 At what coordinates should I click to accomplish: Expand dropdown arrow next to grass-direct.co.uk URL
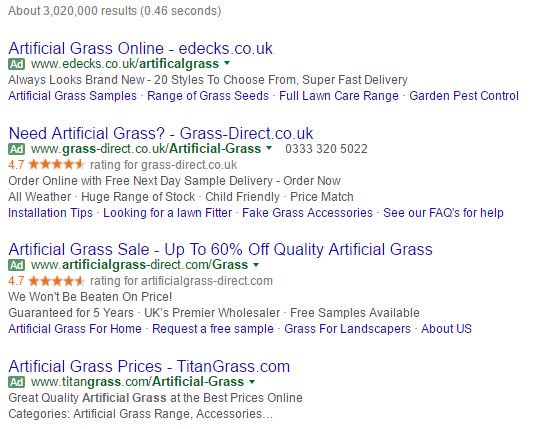point(269,148)
